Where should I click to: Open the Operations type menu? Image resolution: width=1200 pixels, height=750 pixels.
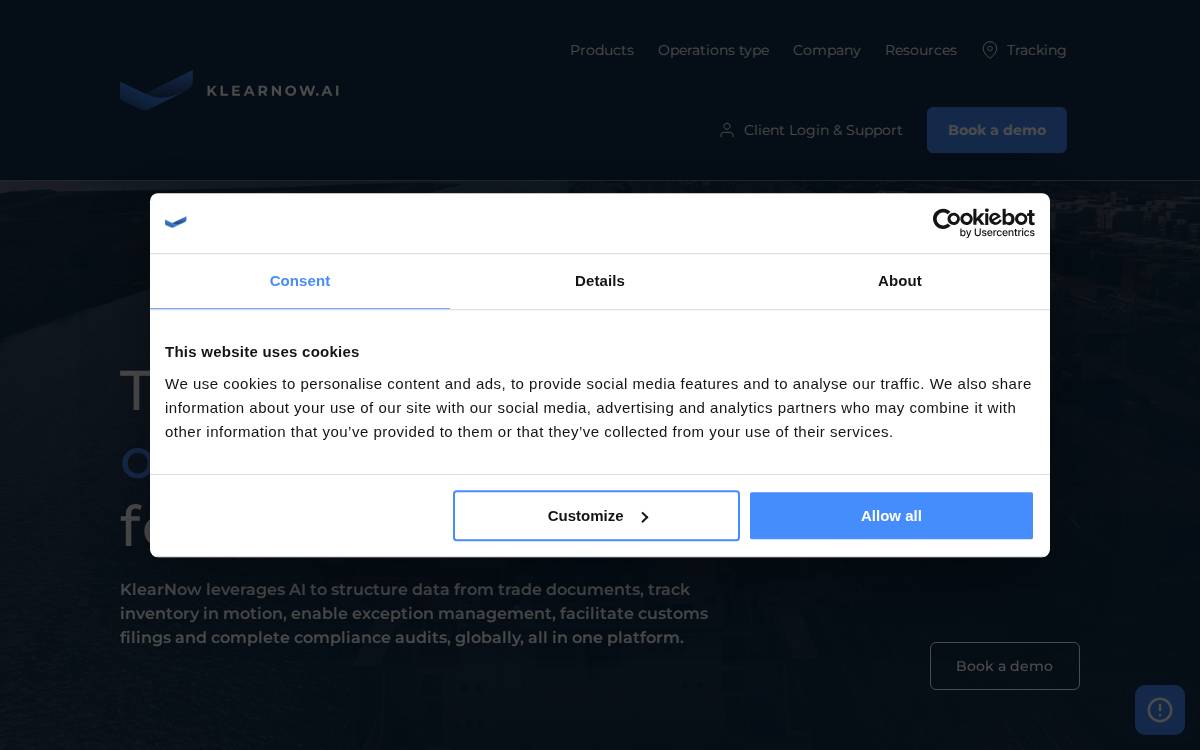[713, 50]
